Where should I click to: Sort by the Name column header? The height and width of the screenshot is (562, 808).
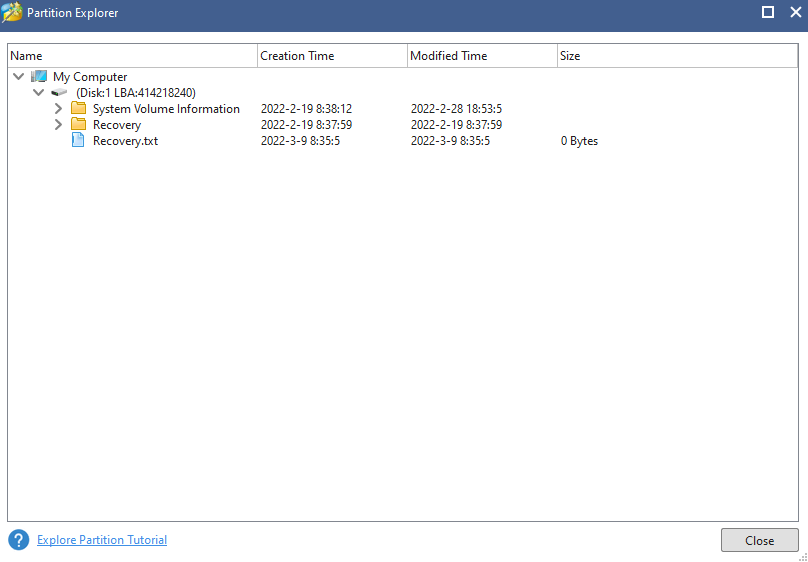click(x=132, y=56)
